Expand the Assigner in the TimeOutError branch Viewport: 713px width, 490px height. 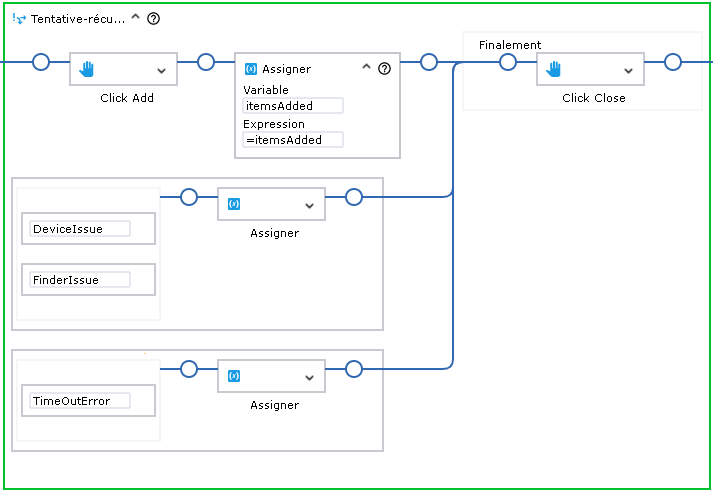click(x=309, y=377)
